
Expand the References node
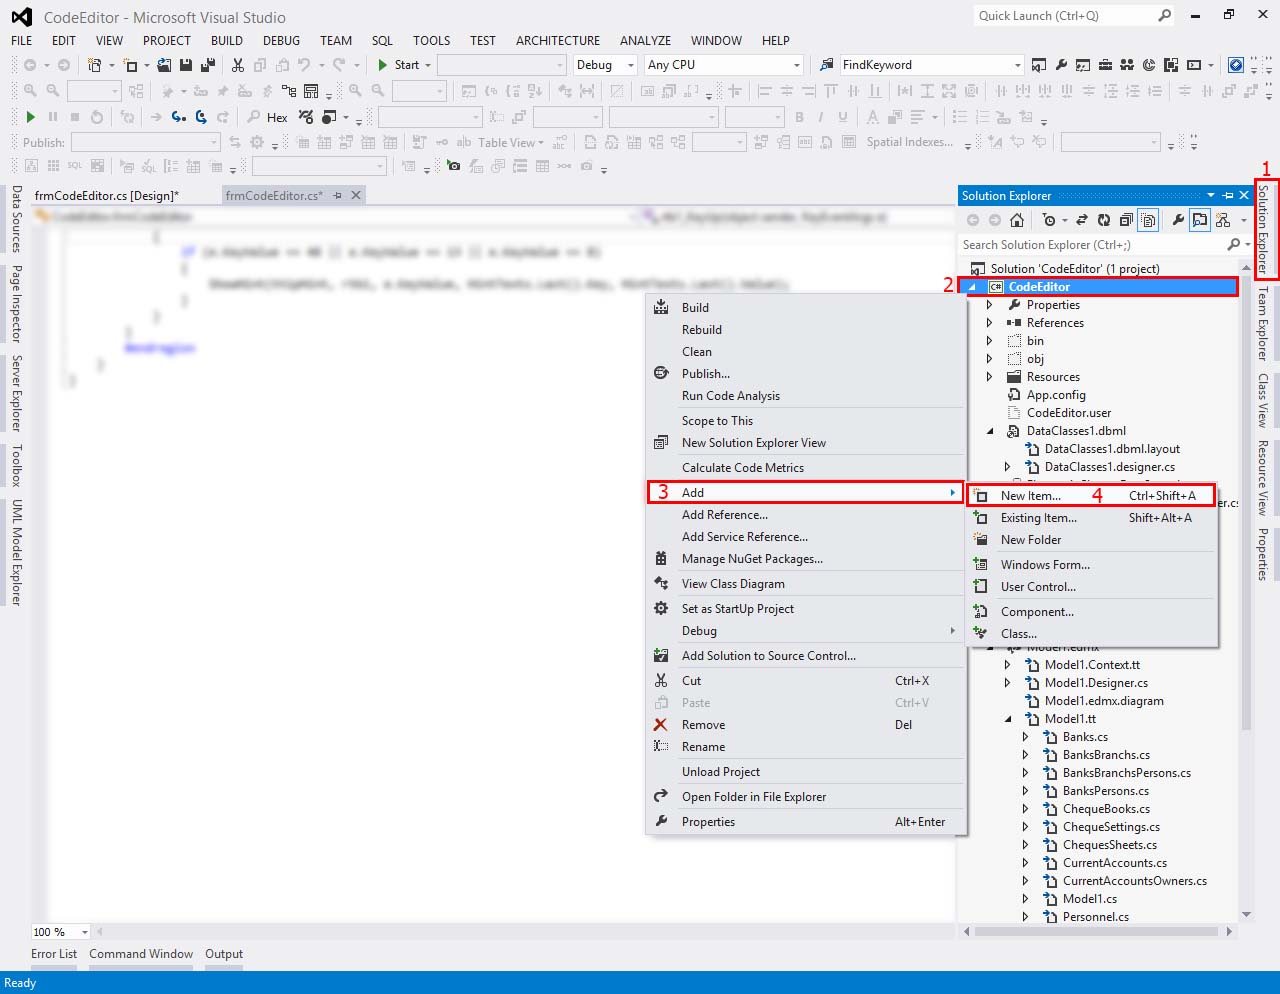tap(989, 323)
